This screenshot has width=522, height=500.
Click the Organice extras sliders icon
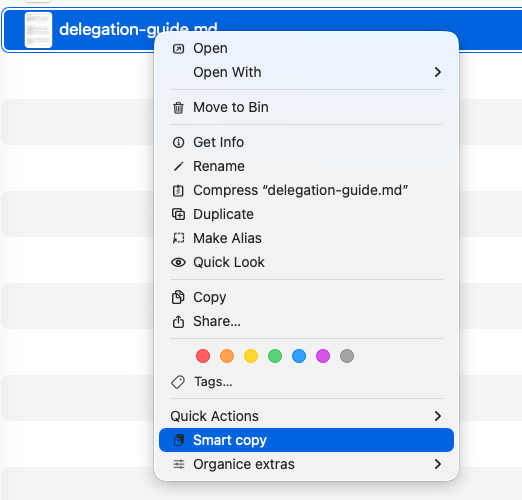179,464
